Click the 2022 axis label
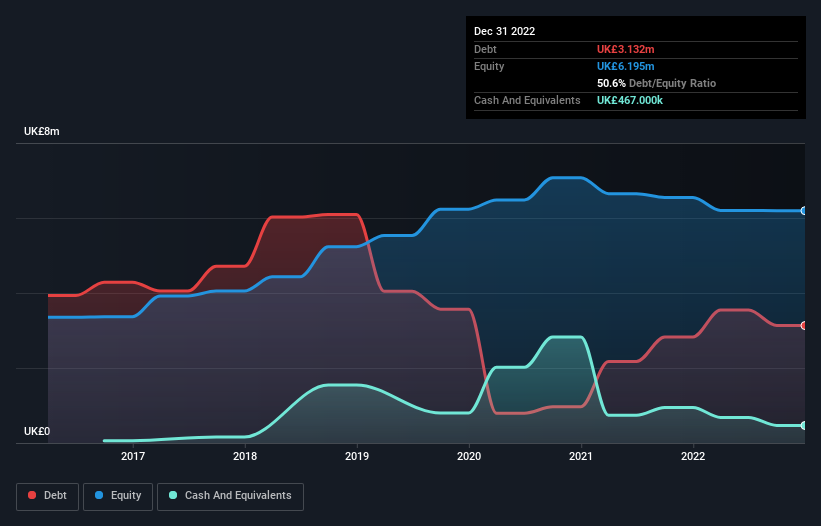 tap(693, 456)
